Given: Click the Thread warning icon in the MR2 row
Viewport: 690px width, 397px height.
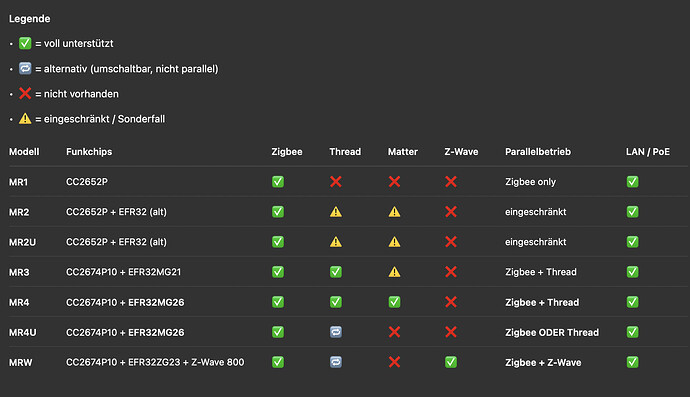Looking at the screenshot, I should [336, 212].
